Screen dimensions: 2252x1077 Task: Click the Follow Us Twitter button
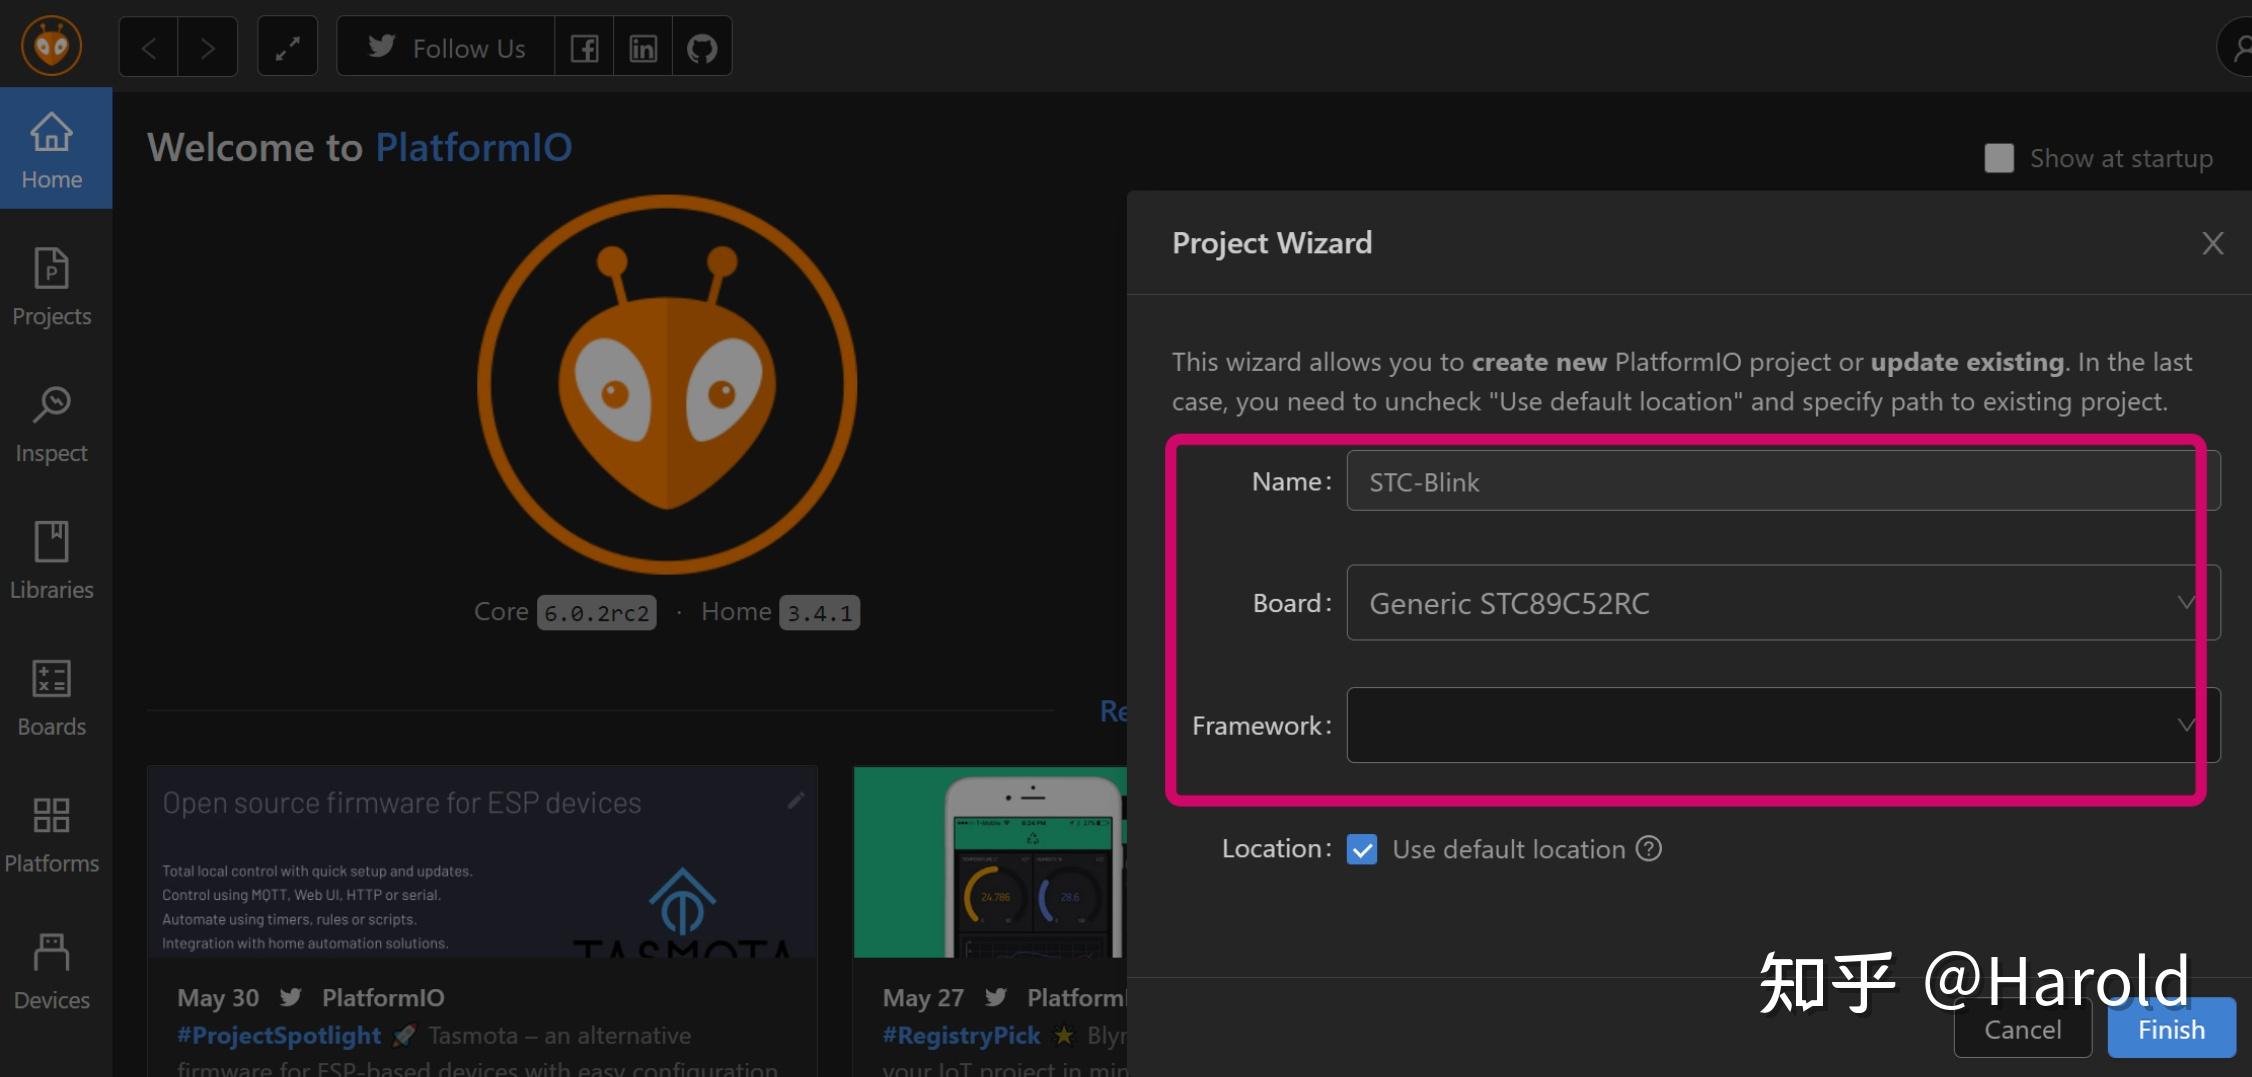(x=444, y=46)
